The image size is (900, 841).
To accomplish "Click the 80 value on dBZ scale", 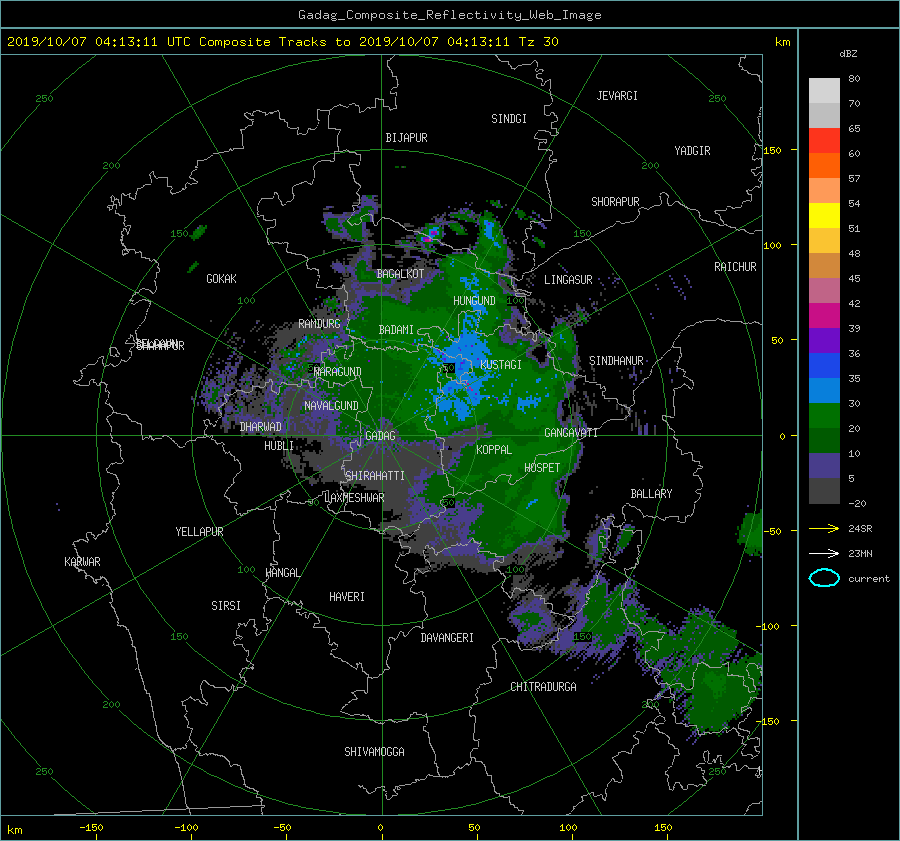I will (854, 79).
